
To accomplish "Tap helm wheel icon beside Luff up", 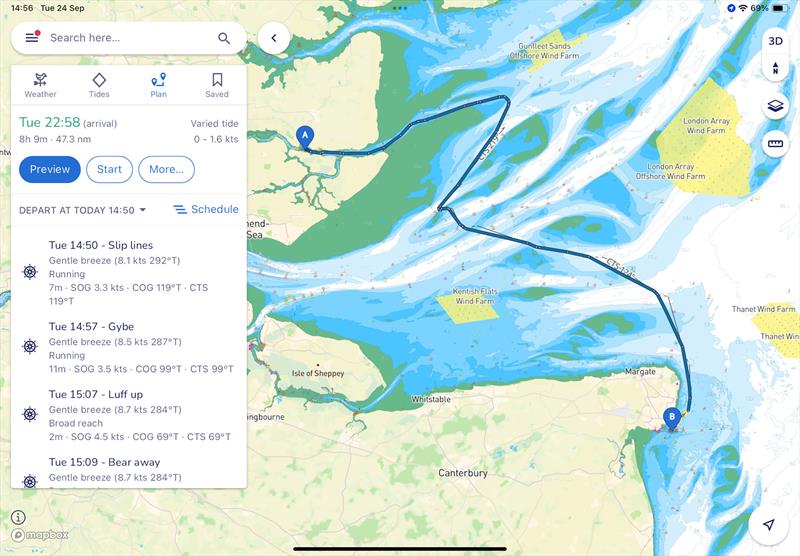I will [x=30, y=414].
